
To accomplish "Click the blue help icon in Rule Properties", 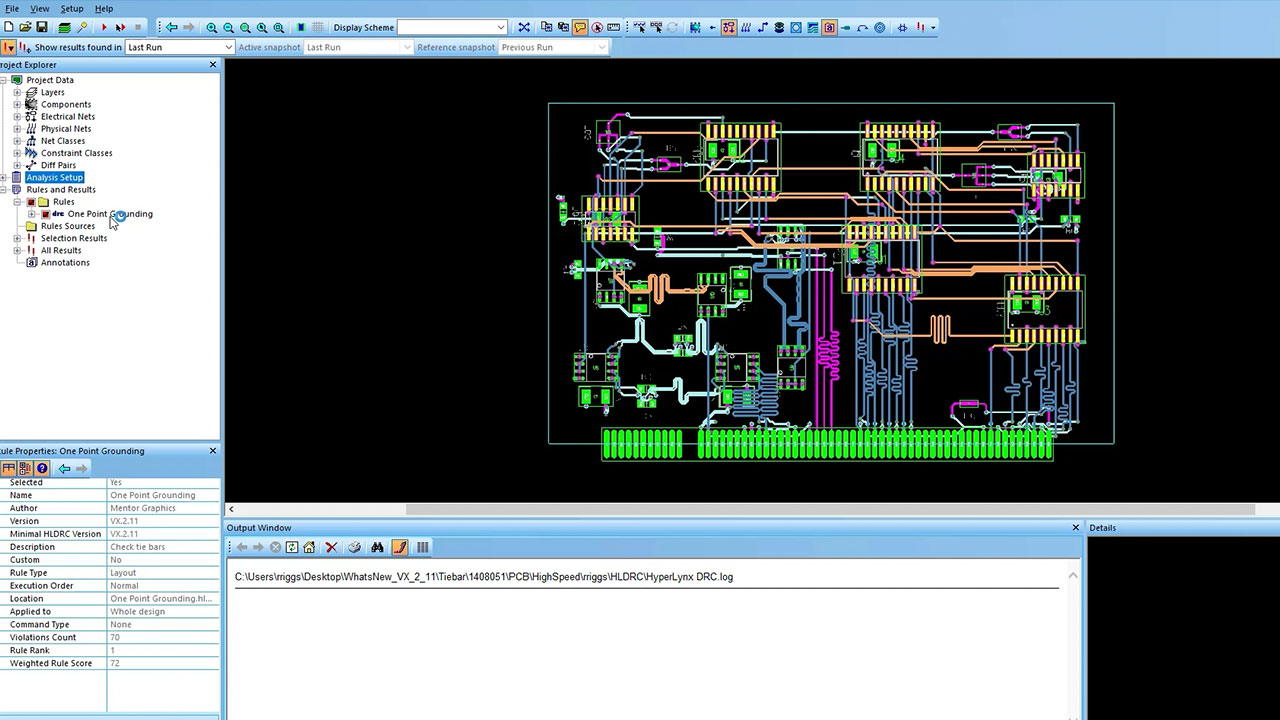I will (42, 468).
